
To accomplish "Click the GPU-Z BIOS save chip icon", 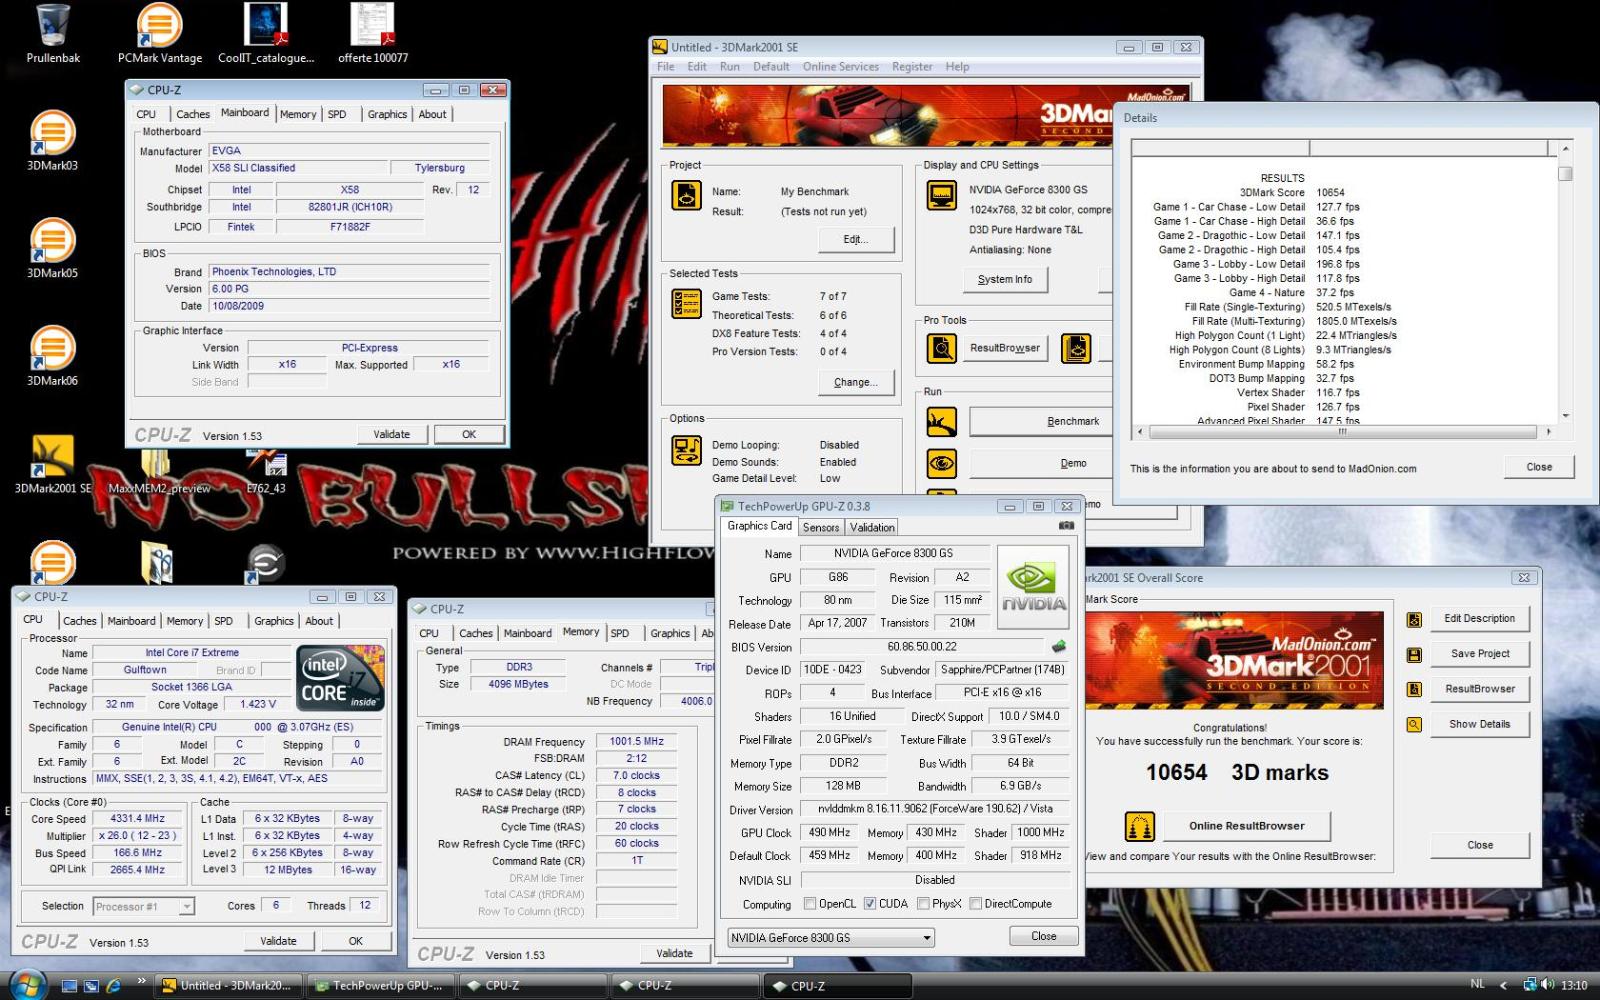I will [1059, 646].
